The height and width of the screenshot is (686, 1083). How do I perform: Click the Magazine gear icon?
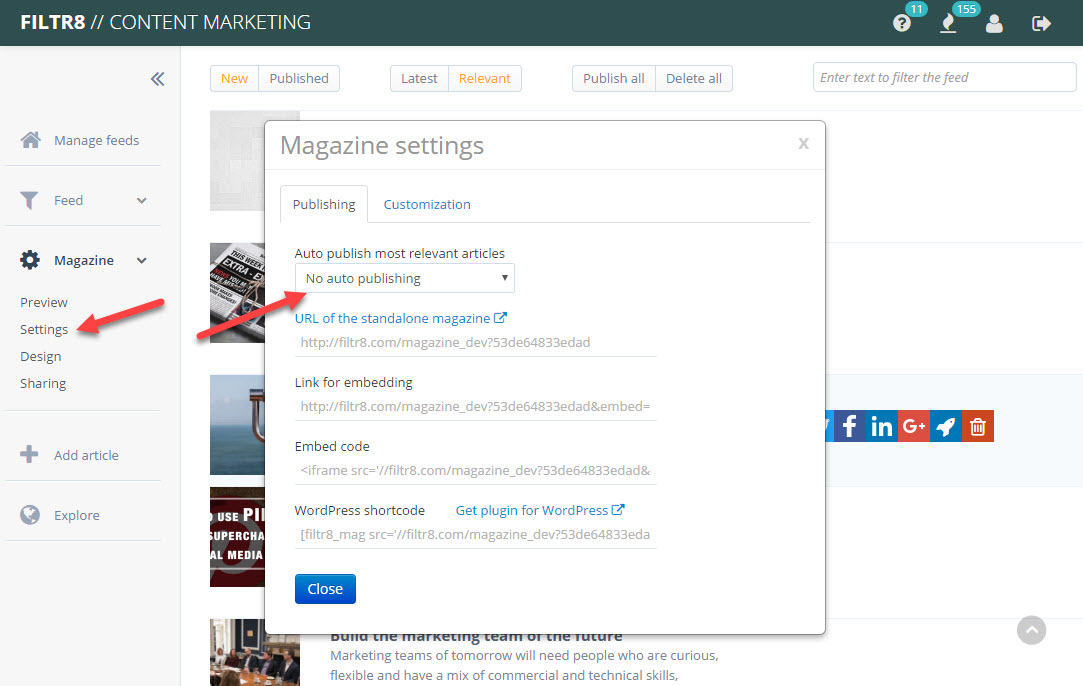coord(30,260)
